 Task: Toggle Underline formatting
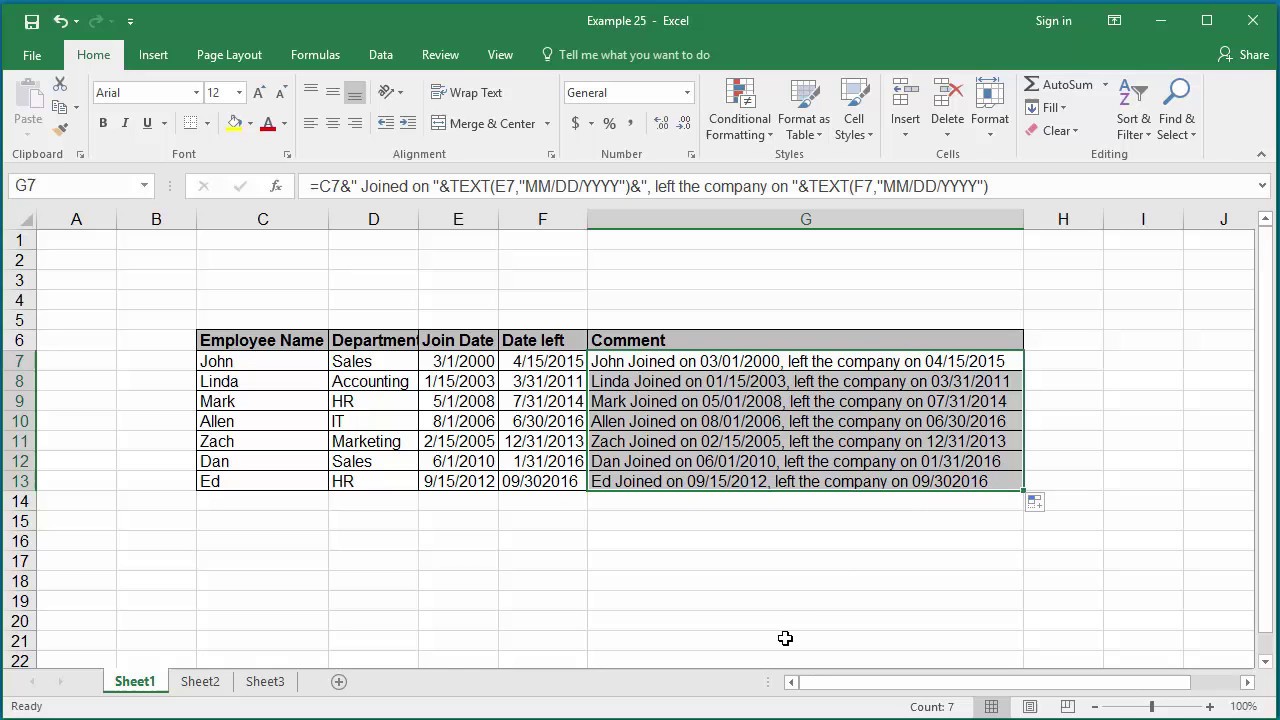[x=147, y=123]
